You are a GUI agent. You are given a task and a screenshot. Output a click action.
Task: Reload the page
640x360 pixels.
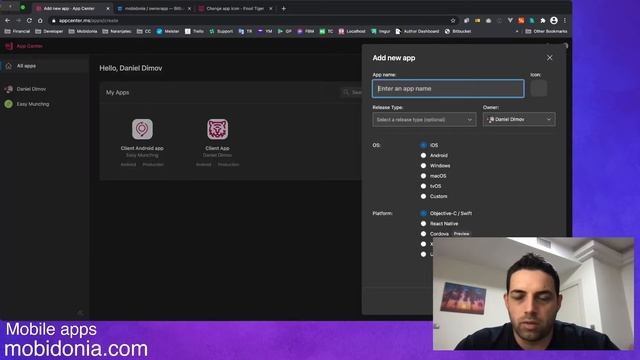coord(29,20)
